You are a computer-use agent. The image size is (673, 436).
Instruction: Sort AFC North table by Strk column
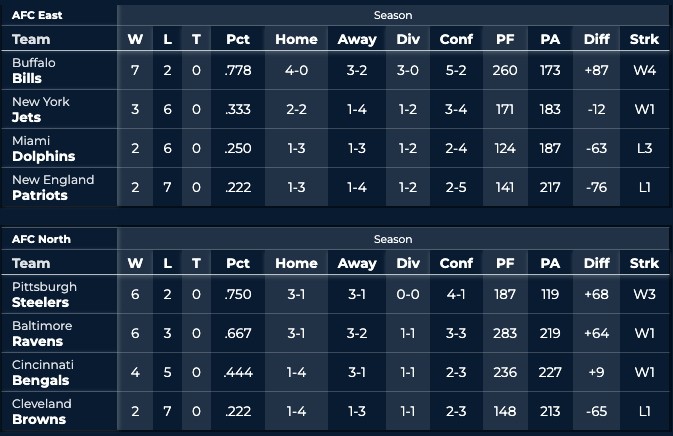[x=645, y=264]
